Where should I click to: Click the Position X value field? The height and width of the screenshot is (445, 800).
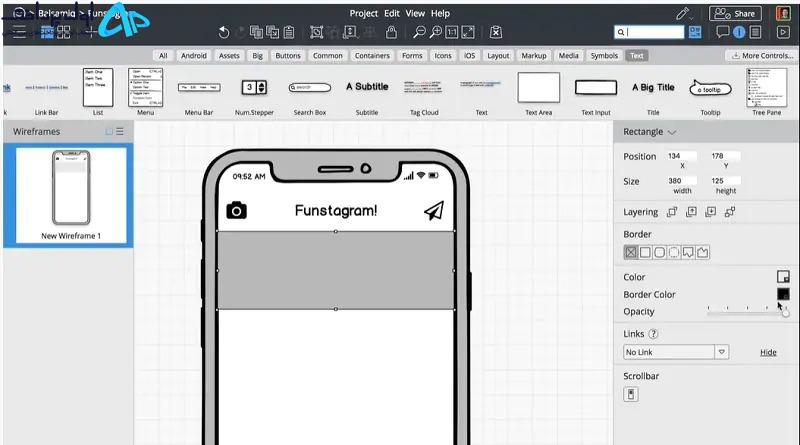[x=682, y=156]
